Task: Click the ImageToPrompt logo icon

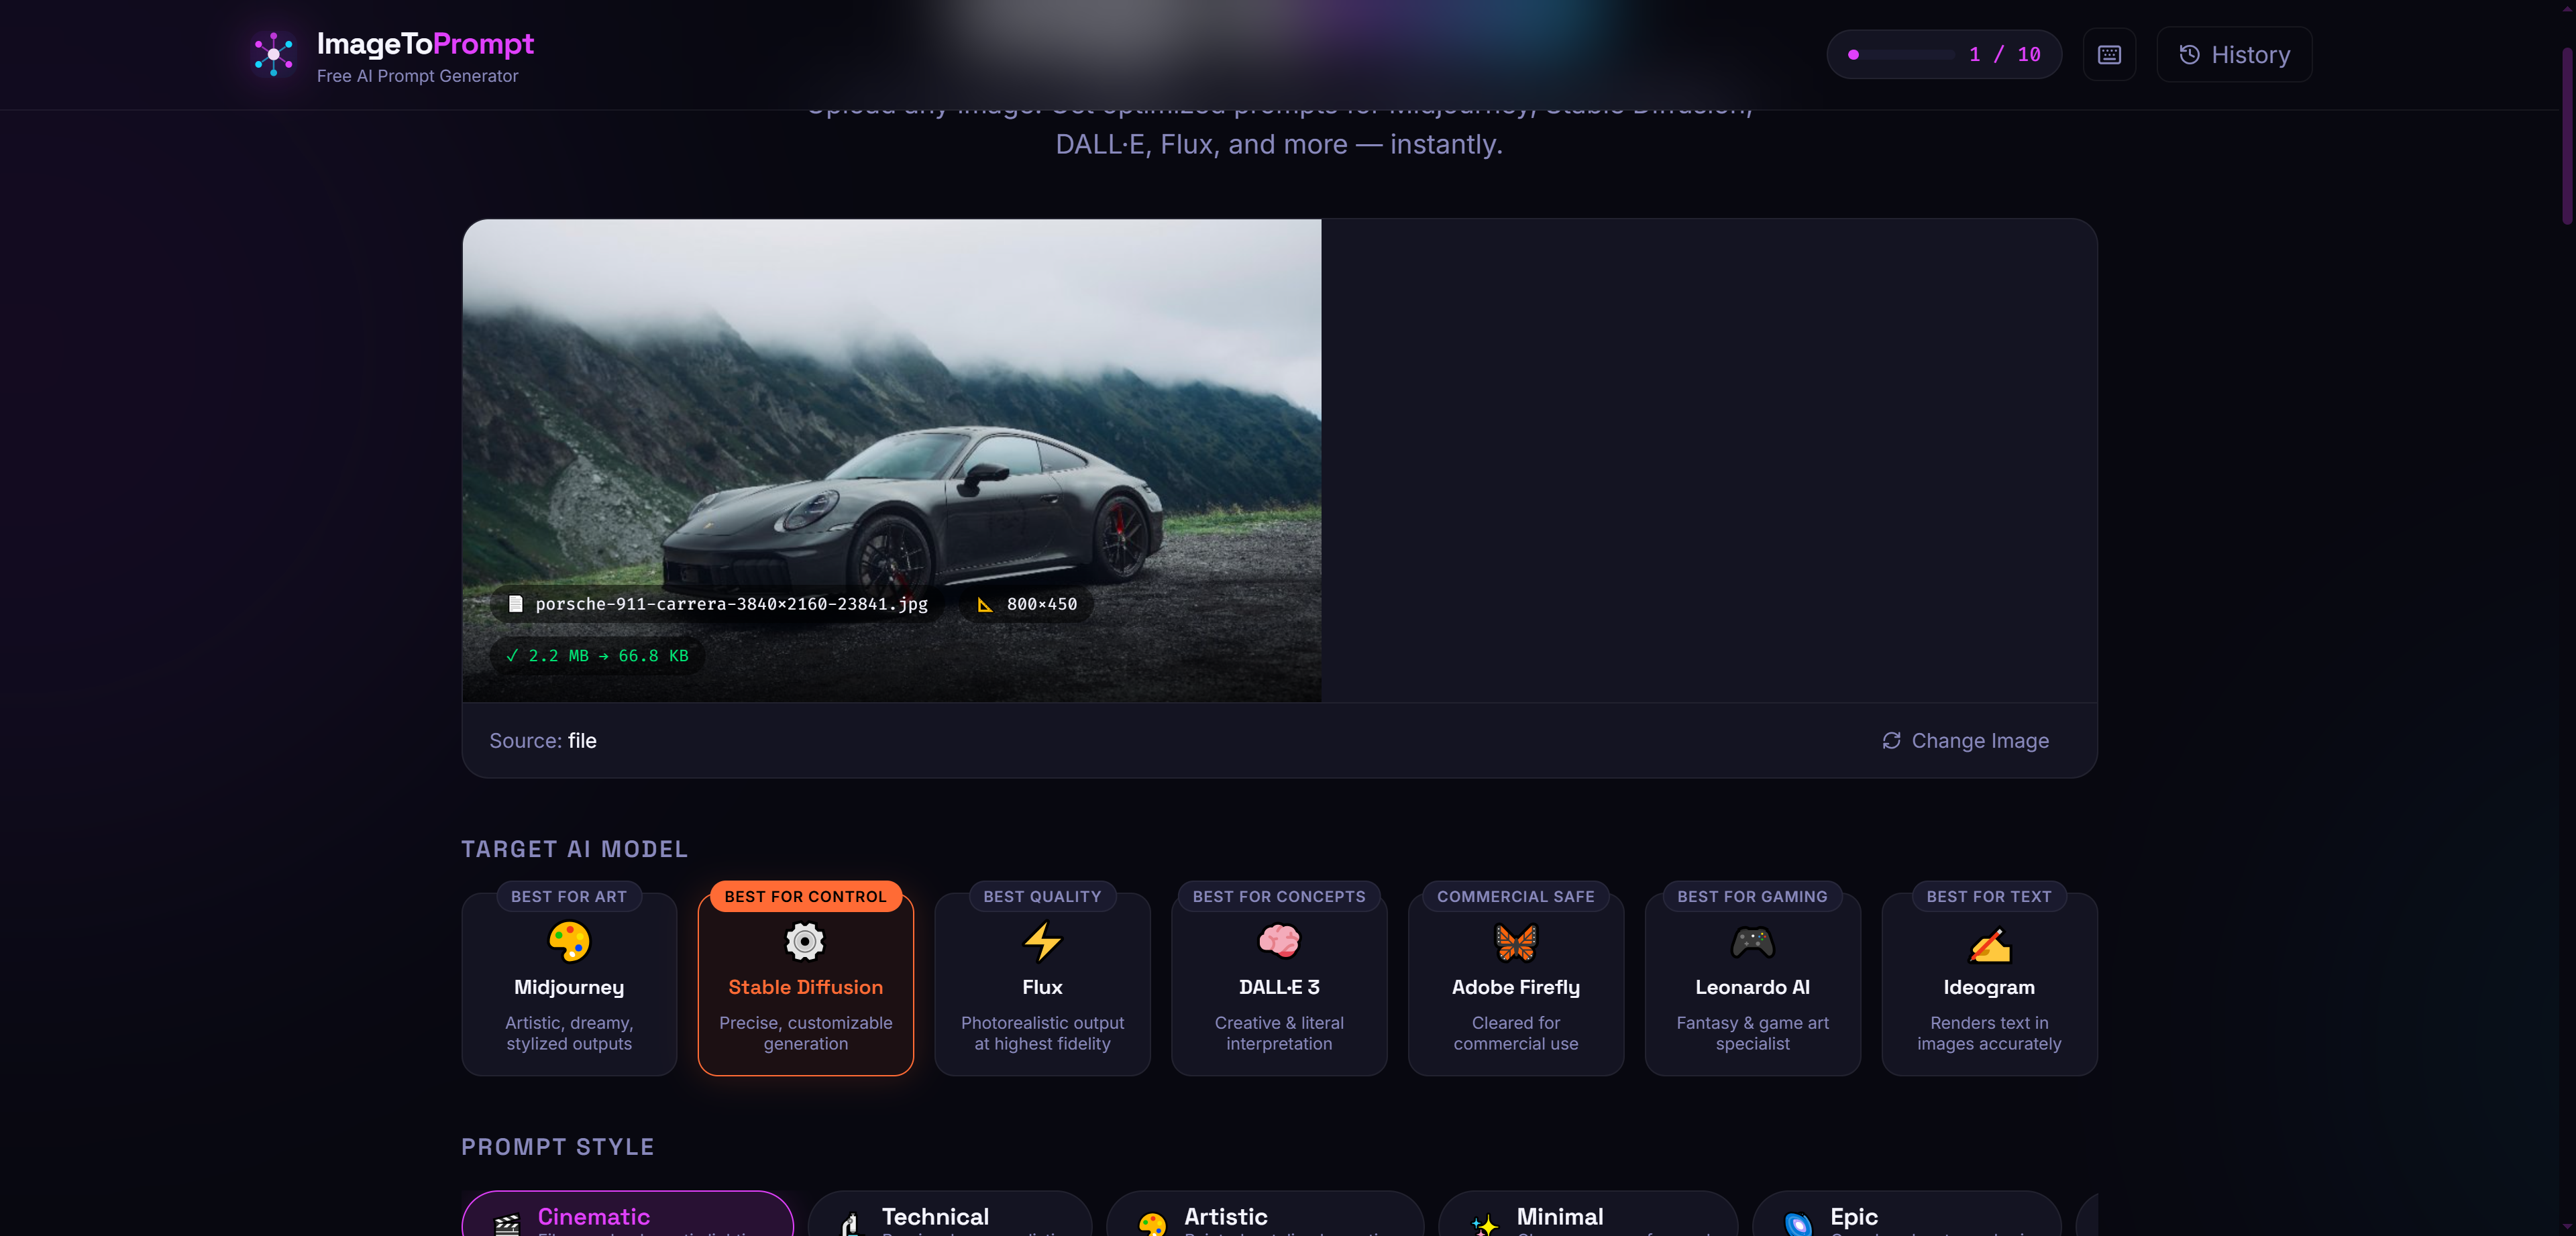Action: point(273,54)
